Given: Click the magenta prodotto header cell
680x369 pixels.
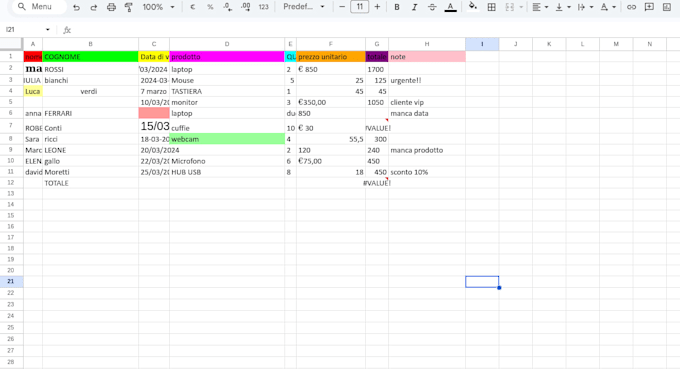Looking at the screenshot, I should click(x=227, y=56).
